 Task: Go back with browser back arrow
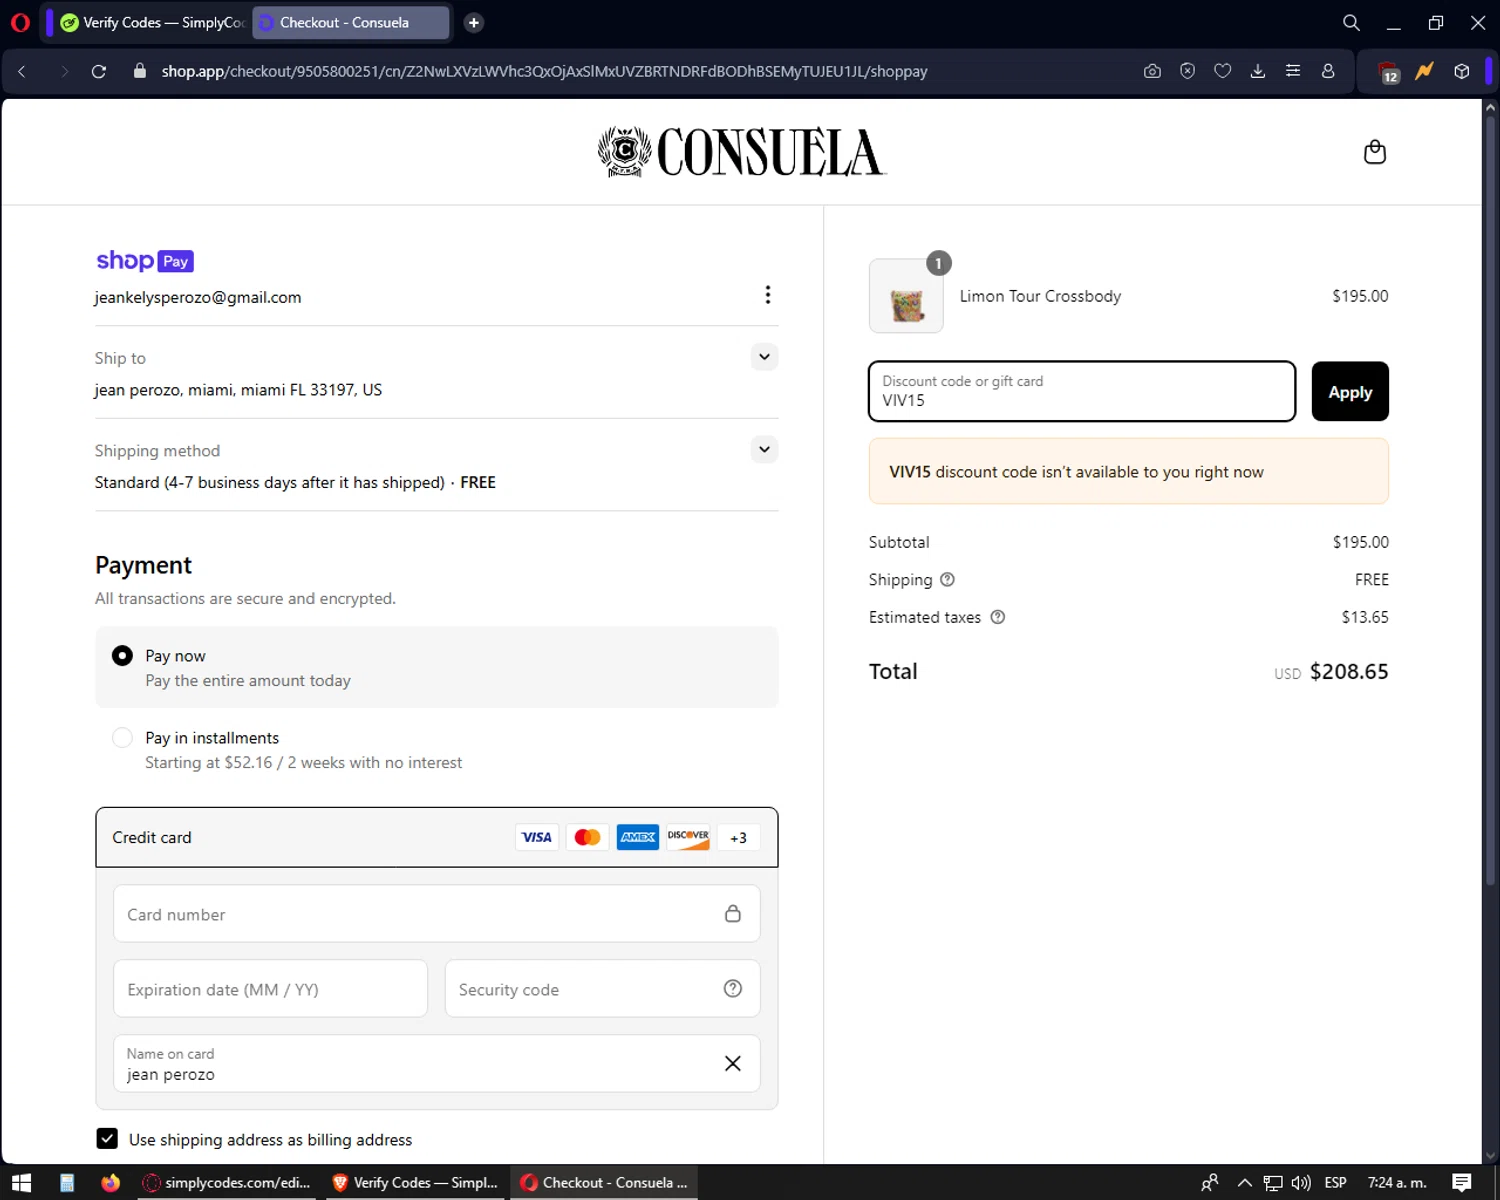pos(22,71)
